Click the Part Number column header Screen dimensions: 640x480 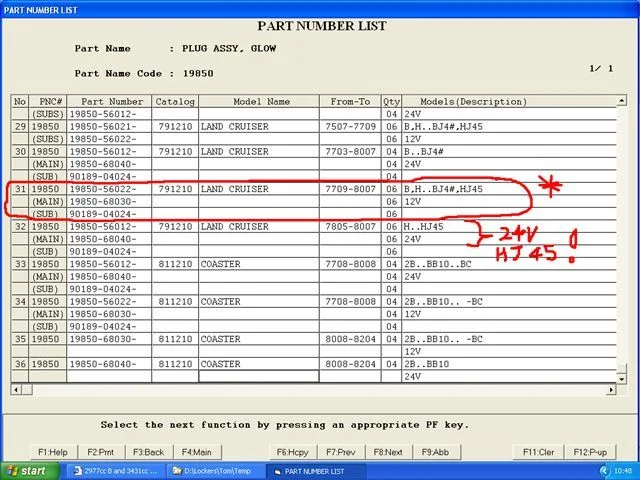click(x=111, y=102)
